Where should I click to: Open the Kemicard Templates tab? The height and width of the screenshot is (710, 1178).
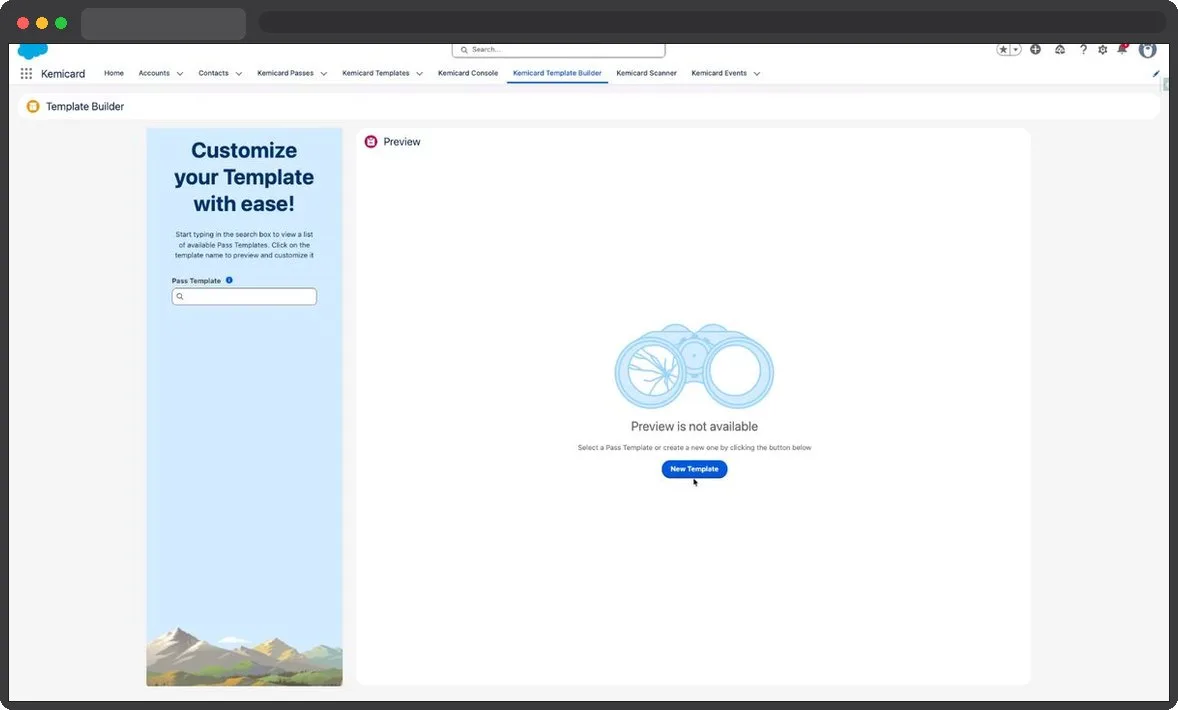point(376,73)
